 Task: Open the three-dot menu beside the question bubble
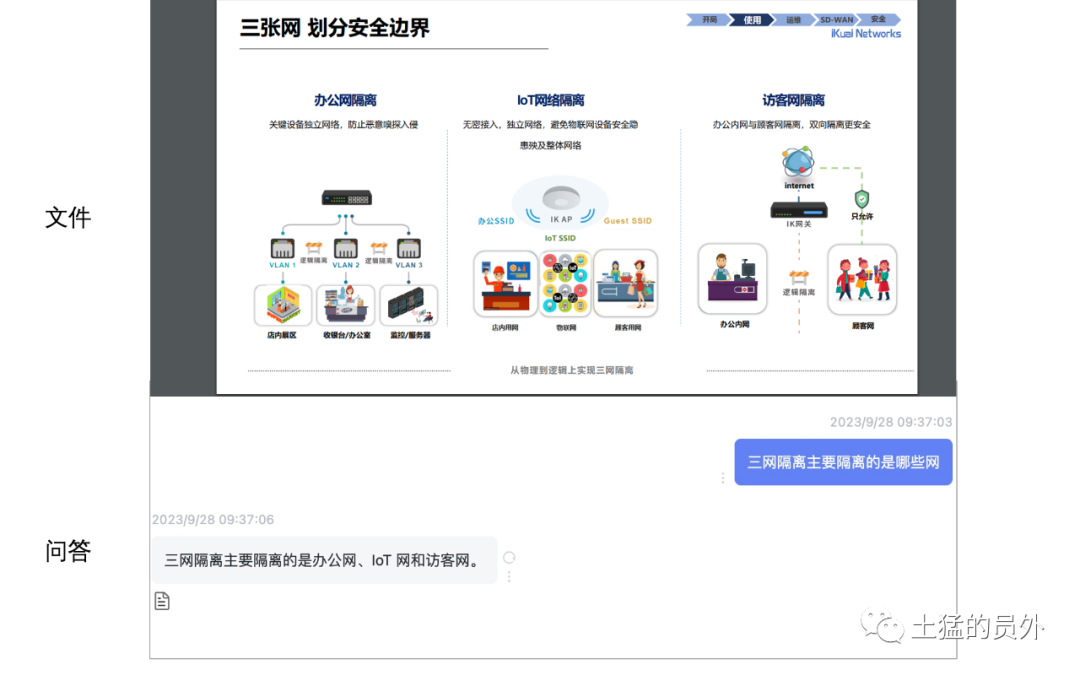[723, 477]
